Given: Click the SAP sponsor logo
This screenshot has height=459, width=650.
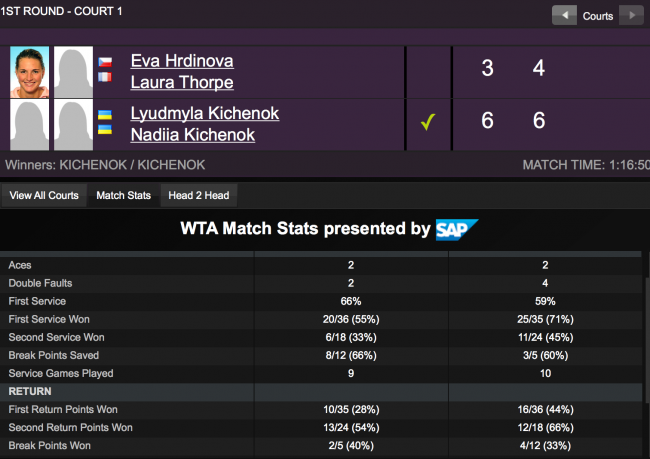Looking at the screenshot, I should (x=457, y=229).
